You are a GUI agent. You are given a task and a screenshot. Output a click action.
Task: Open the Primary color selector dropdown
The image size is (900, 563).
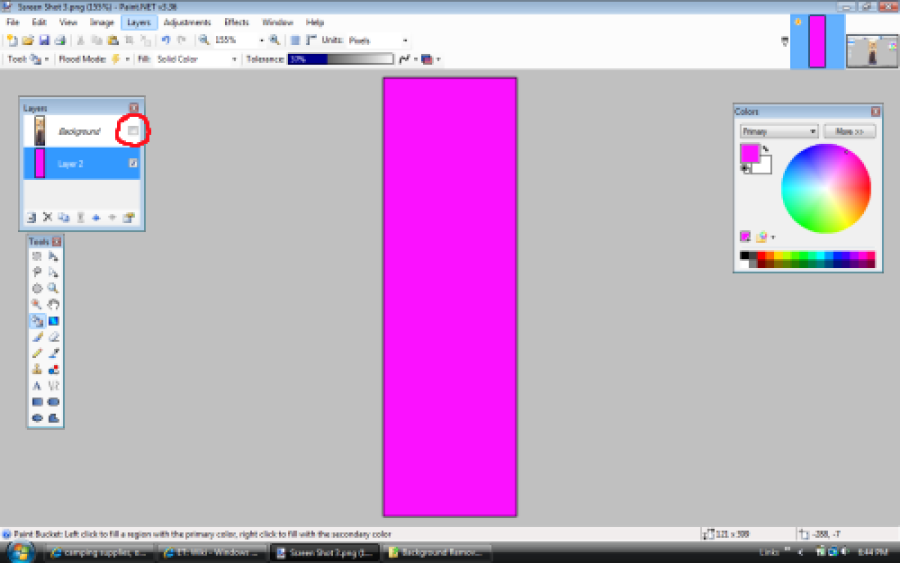[778, 131]
